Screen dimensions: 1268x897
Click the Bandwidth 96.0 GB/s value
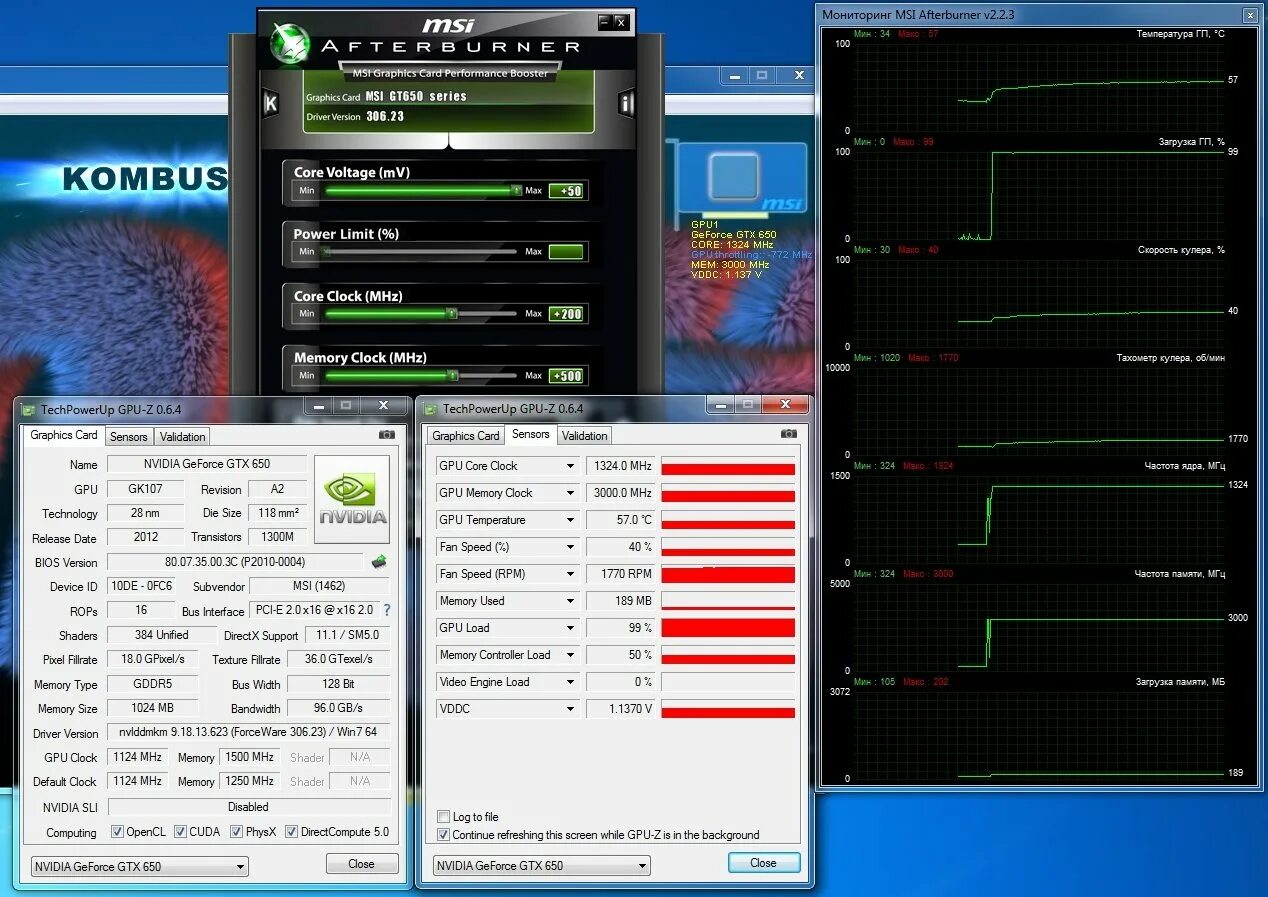pos(338,708)
